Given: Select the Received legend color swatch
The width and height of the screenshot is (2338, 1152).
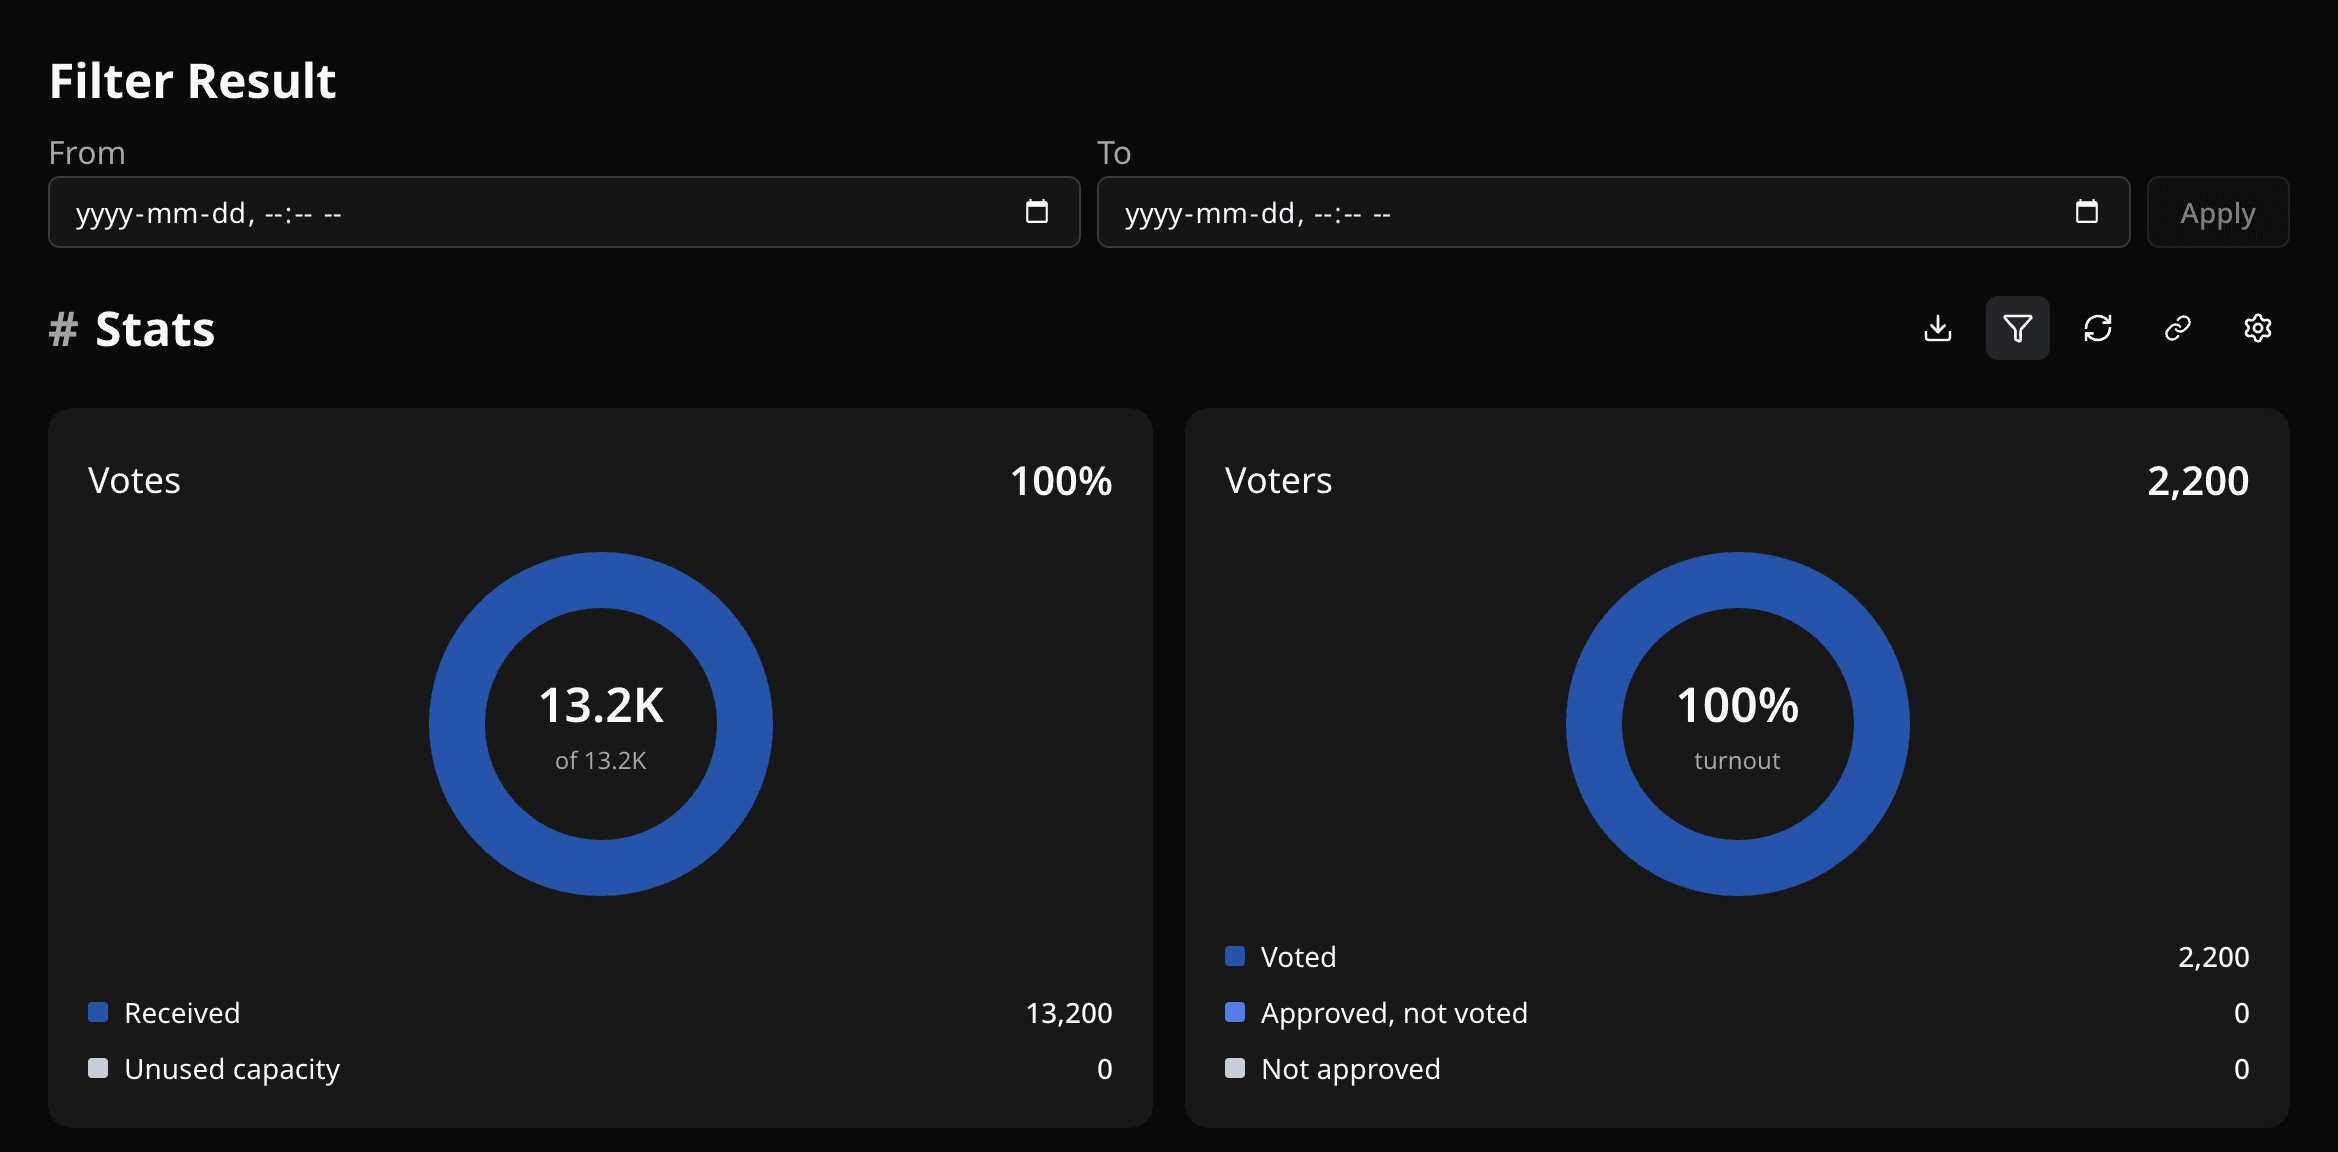Looking at the screenshot, I should [98, 1012].
